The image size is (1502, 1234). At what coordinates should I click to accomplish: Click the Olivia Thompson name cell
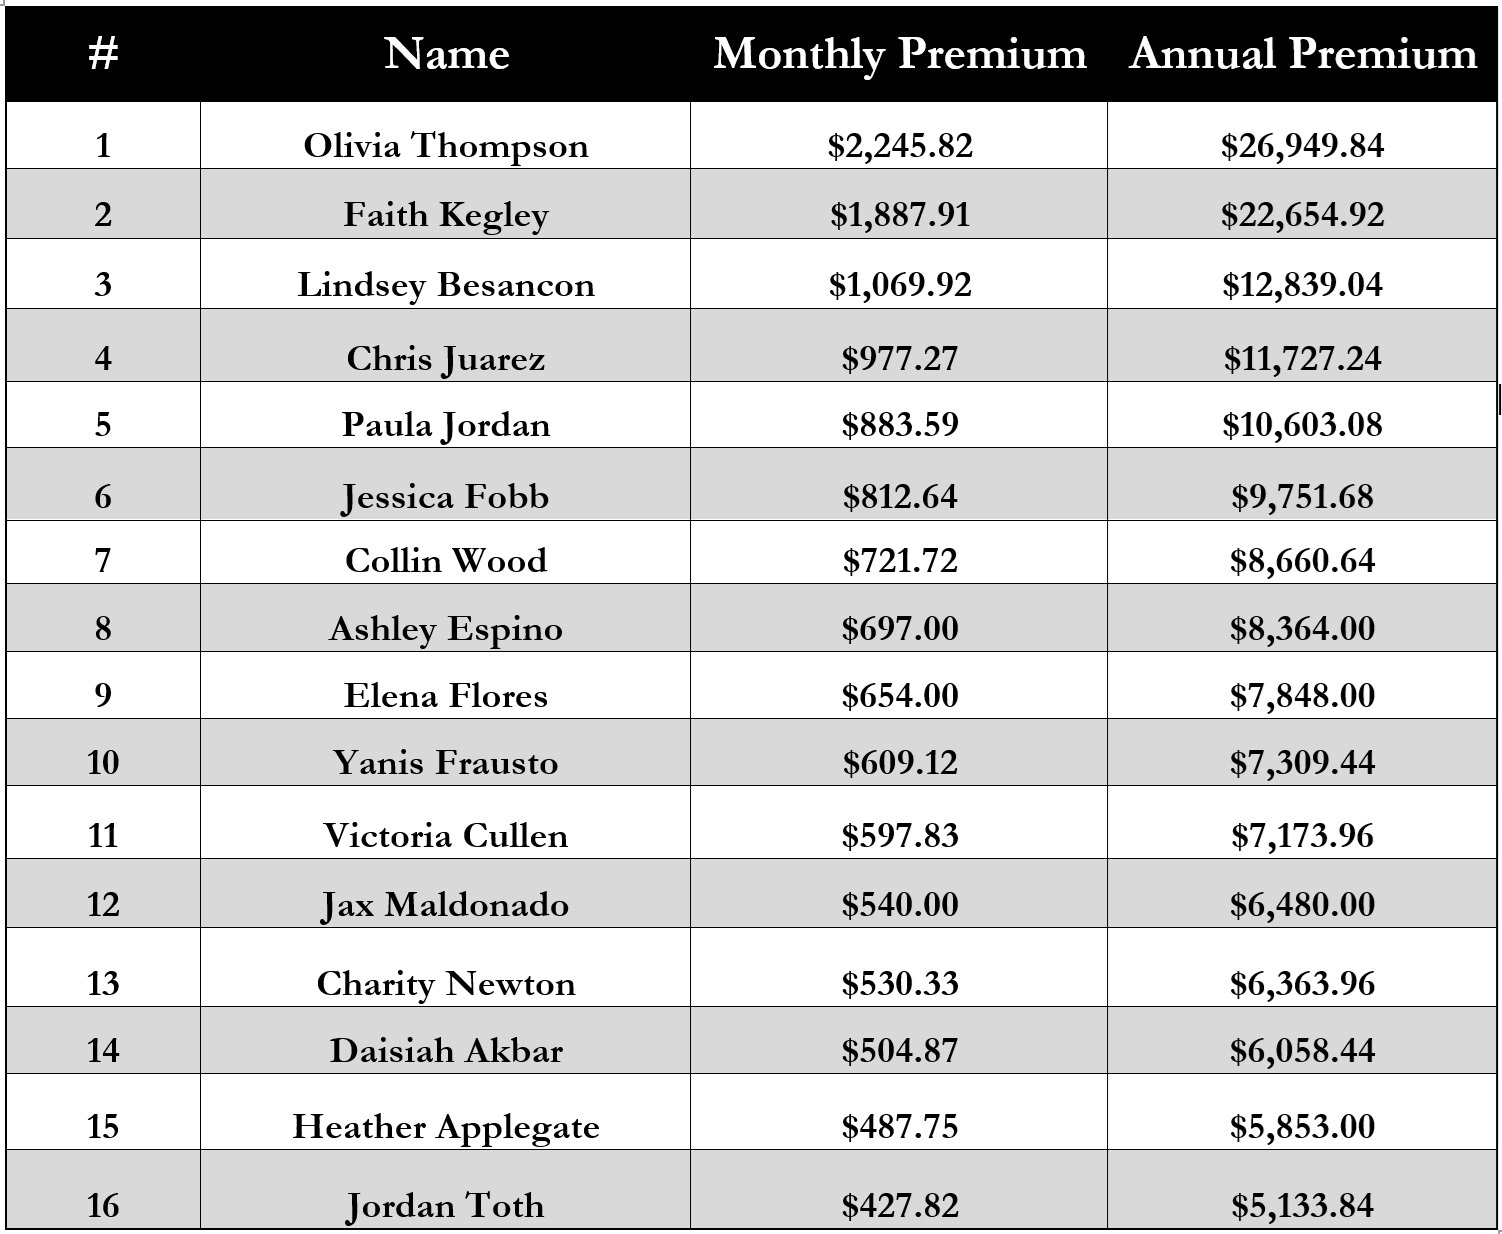[445, 135]
